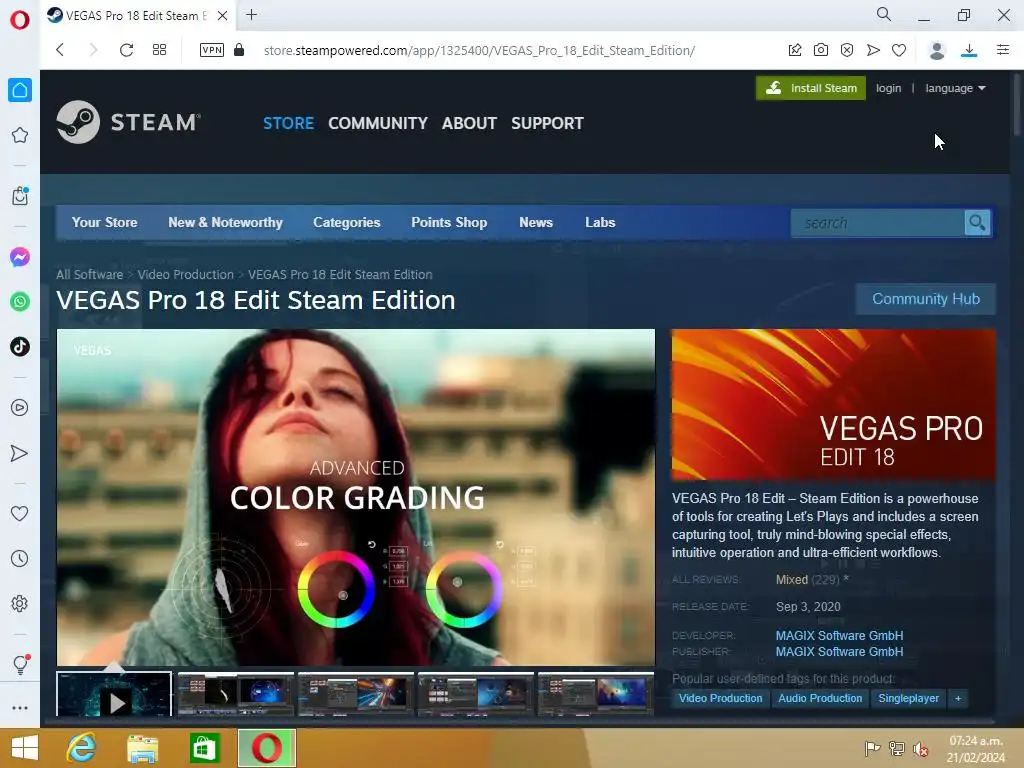Open the downloads icon in toolbar
This screenshot has height=768, width=1024.
click(x=969, y=50)
